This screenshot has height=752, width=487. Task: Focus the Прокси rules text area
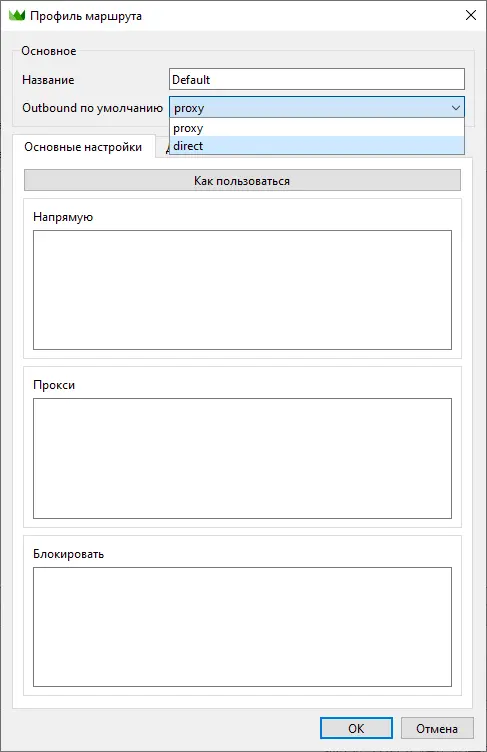[242, 458]
